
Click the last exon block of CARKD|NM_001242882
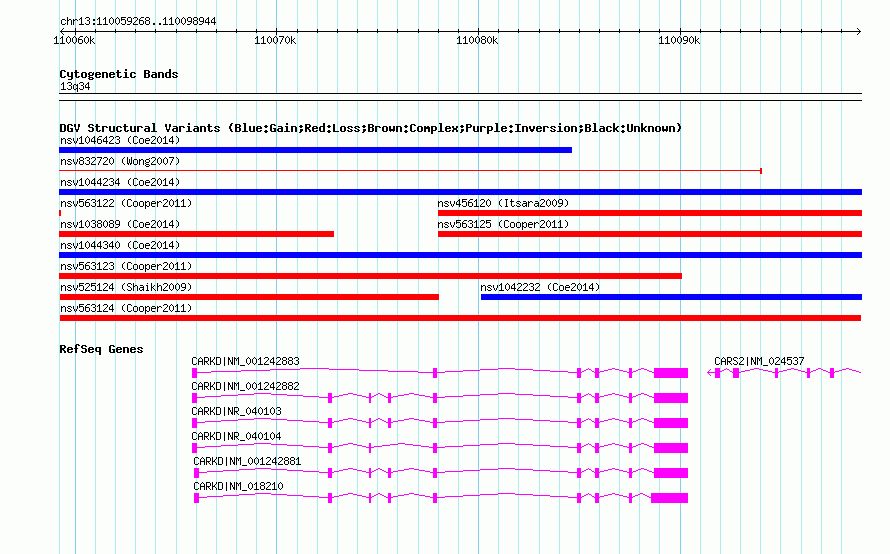pyautogui.click(x=671, y=398)
